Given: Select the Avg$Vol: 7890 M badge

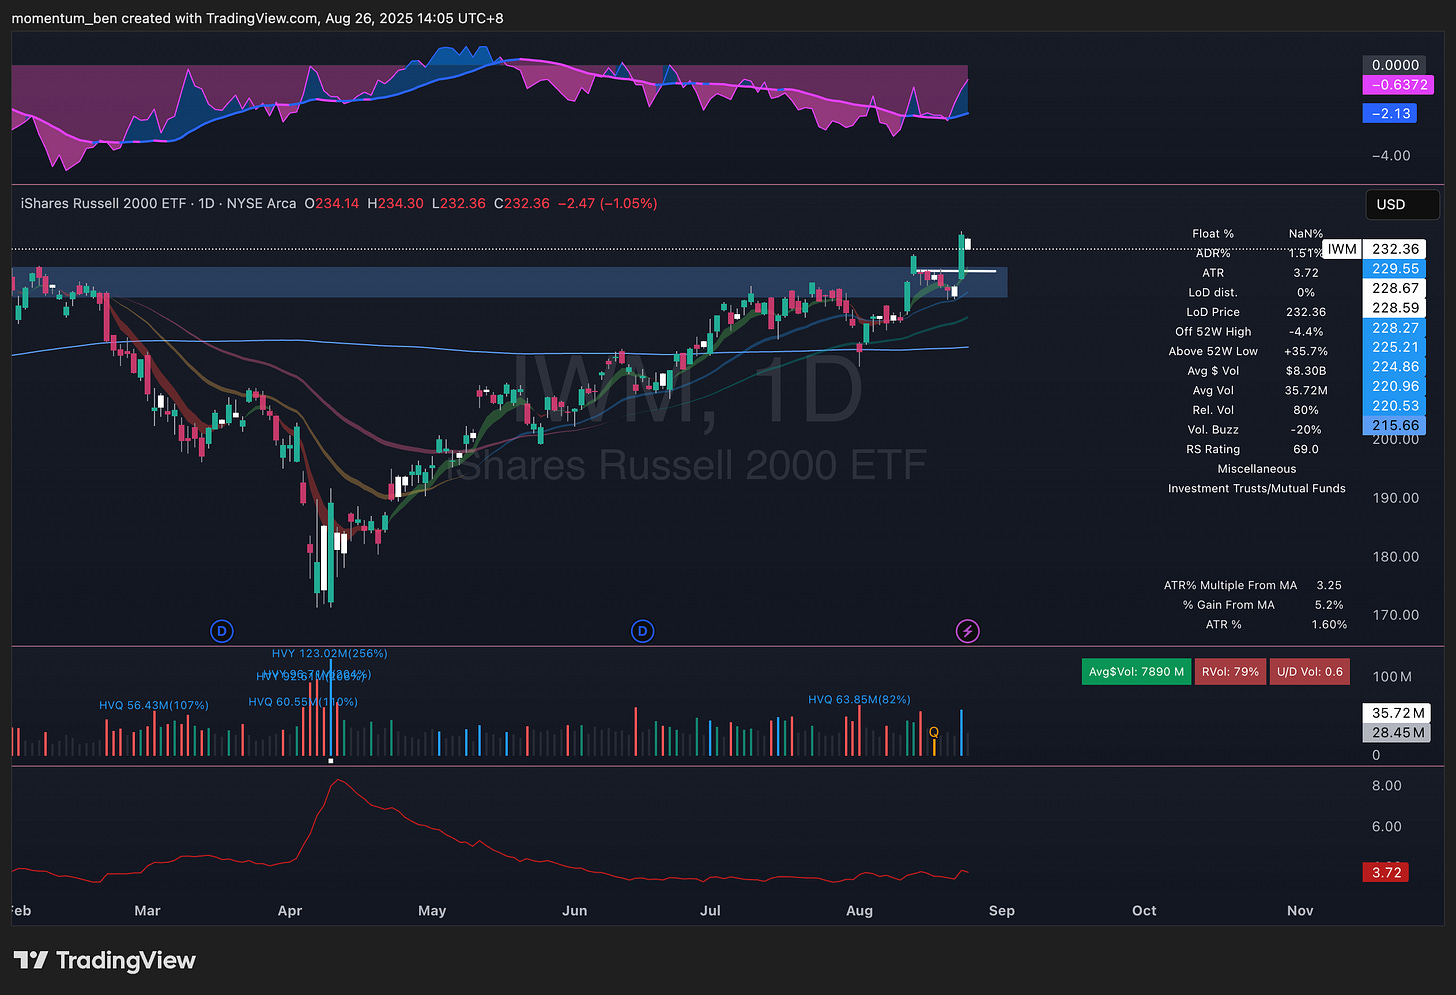Looking at the screenshot, I should 1136,672.
